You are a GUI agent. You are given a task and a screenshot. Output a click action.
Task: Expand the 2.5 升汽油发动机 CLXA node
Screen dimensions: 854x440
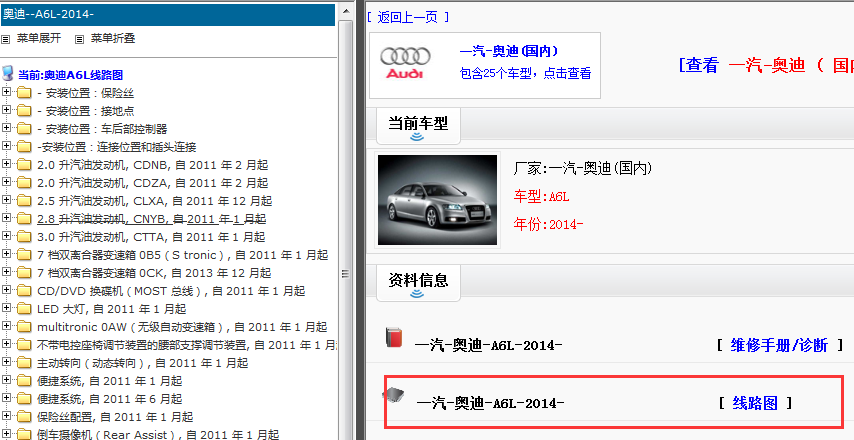pos(7,200)
